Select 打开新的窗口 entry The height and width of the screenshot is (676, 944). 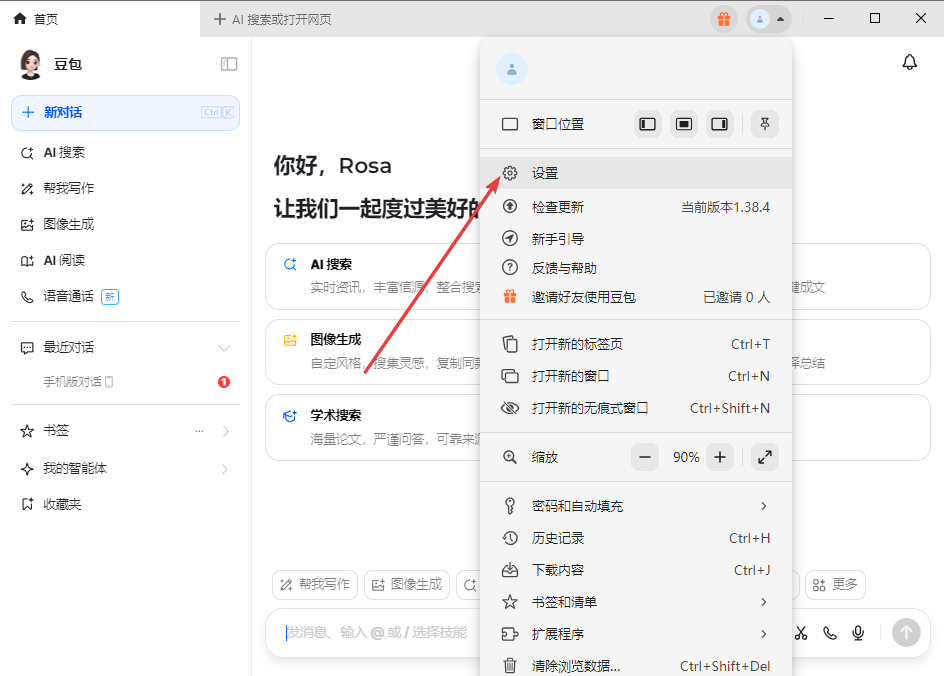click(636, 376)
